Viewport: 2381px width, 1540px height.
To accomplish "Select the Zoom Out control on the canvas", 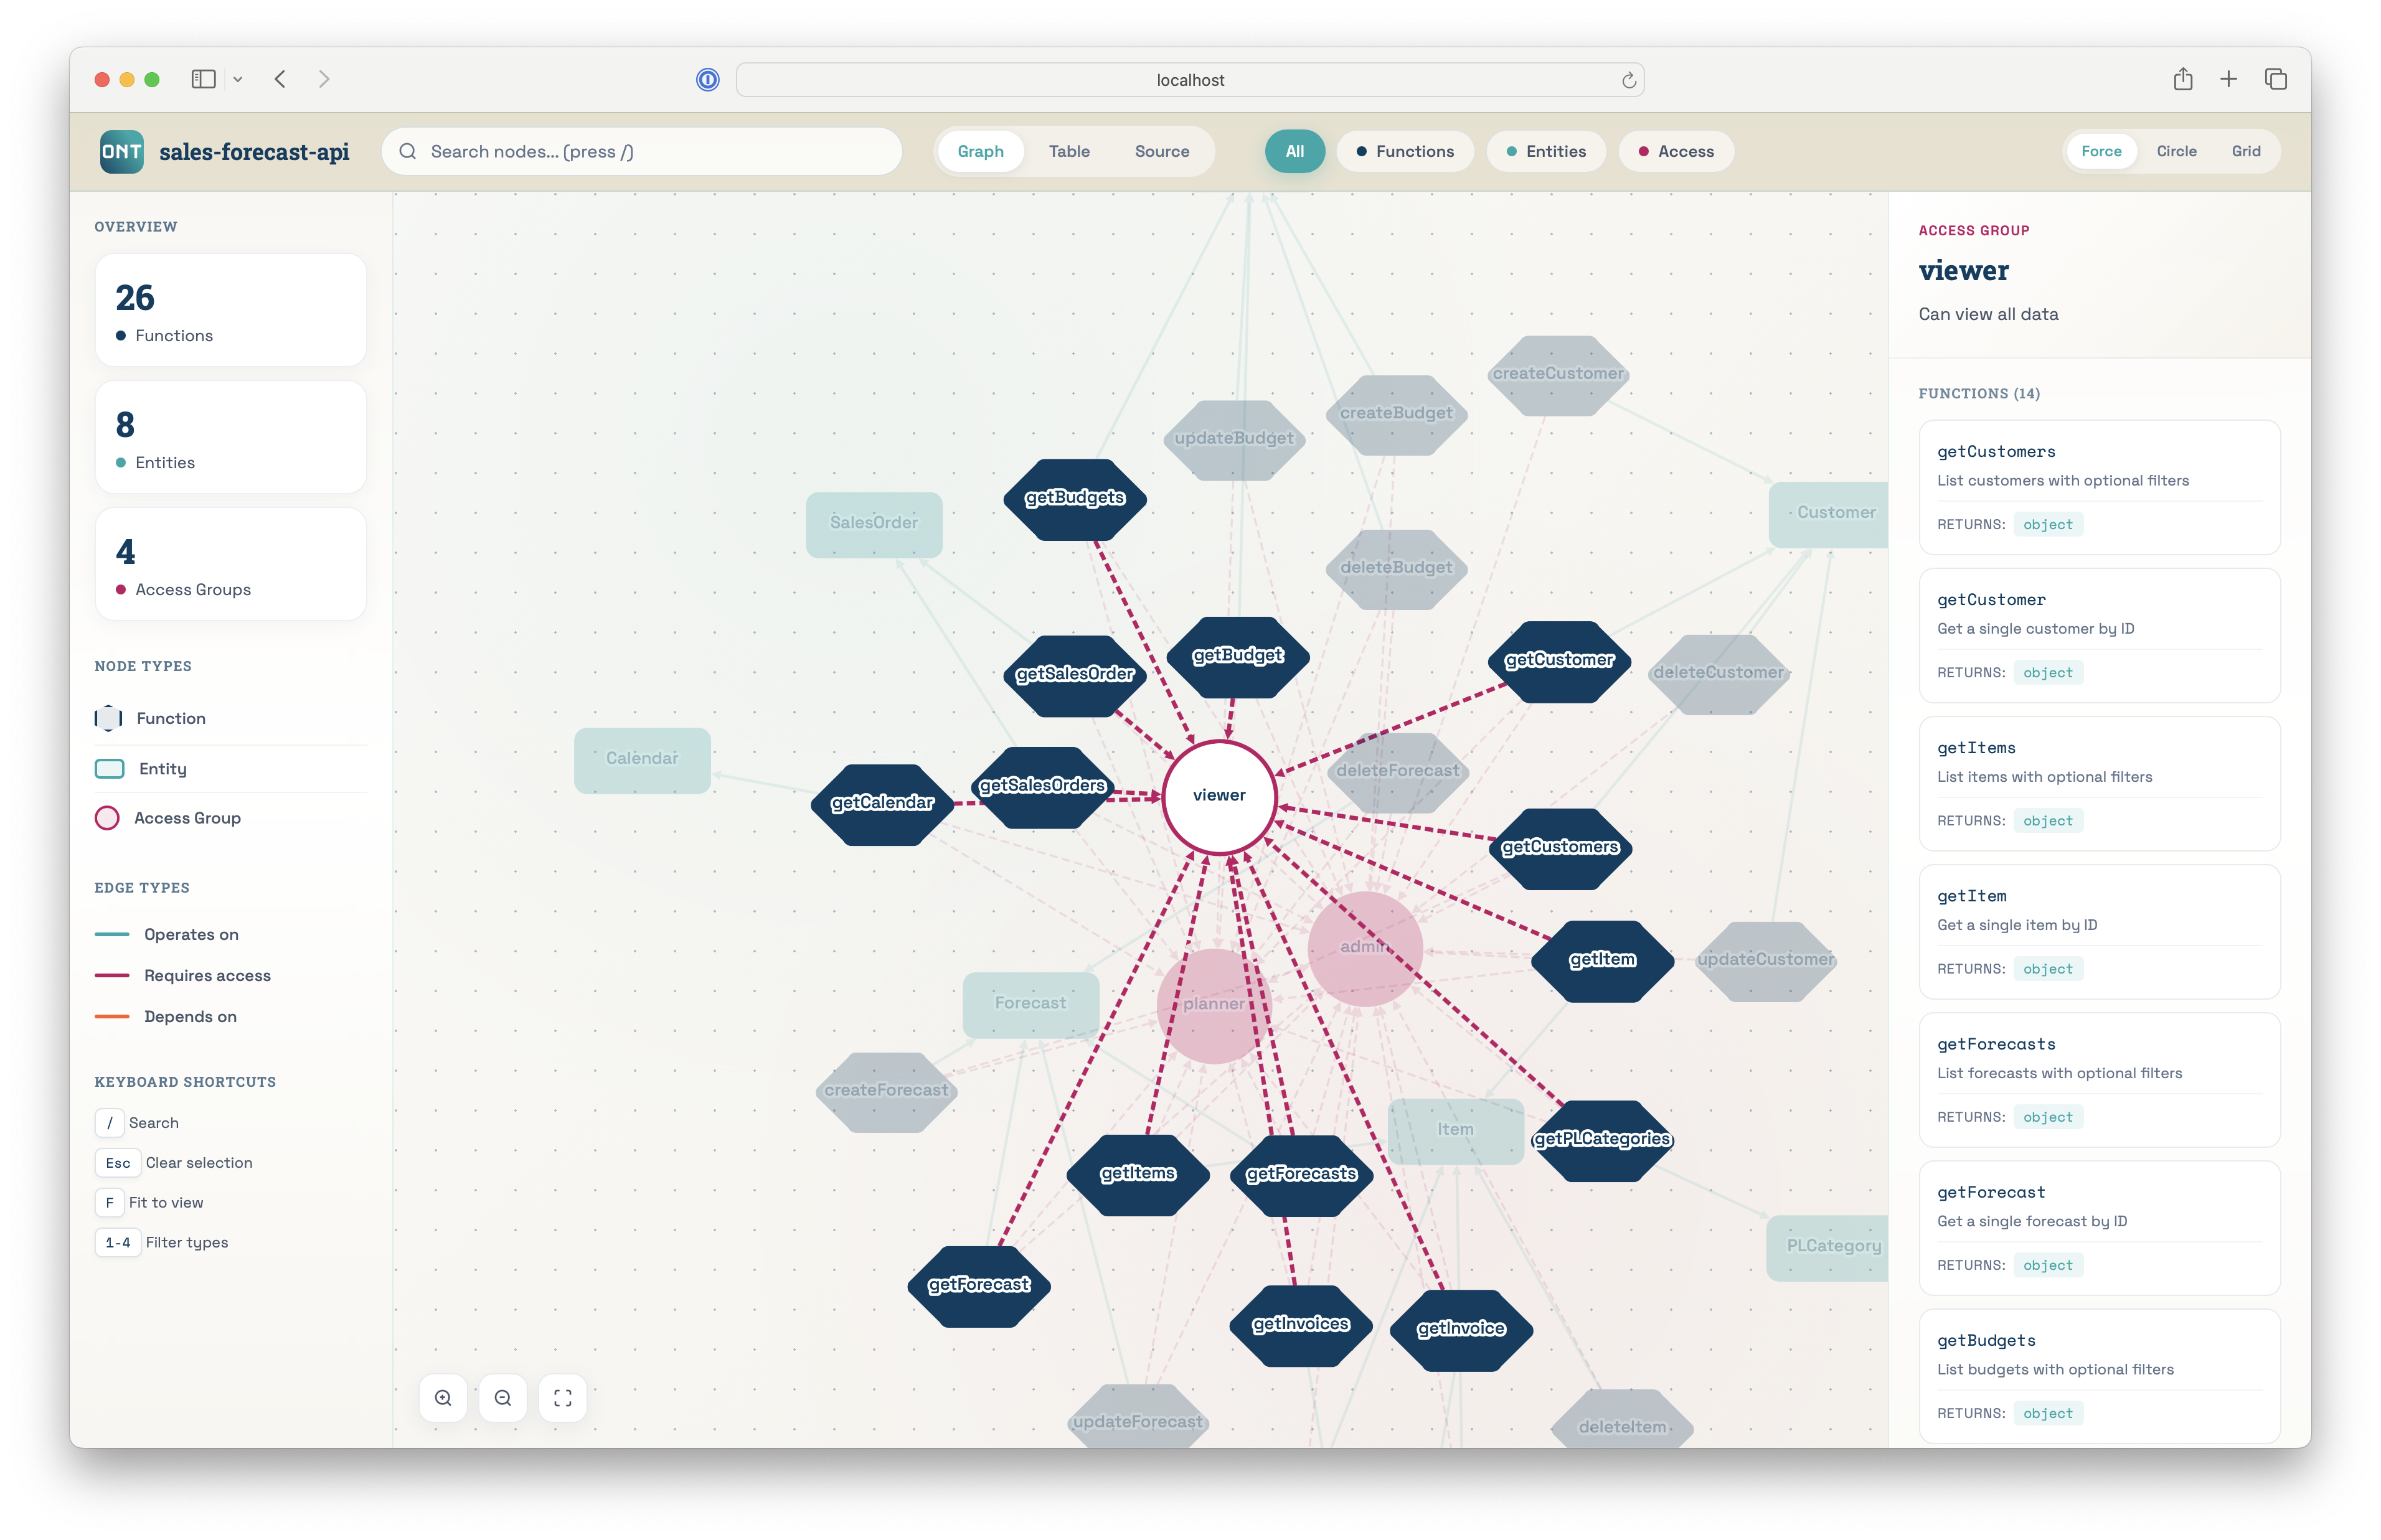I will coord(503,1397).
